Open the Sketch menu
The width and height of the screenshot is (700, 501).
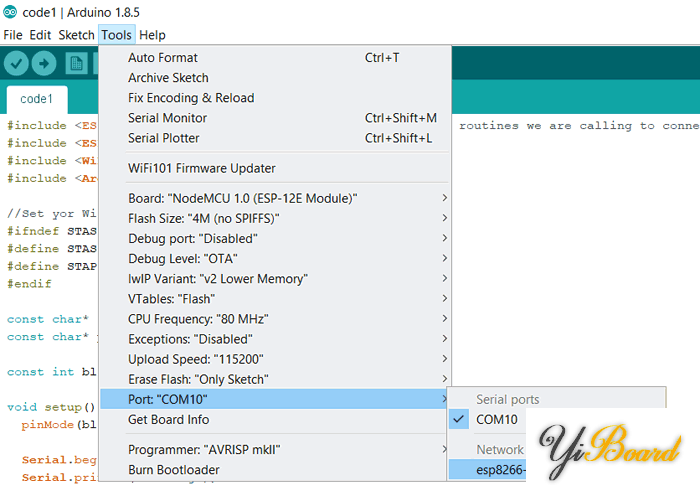pos(76,35)
